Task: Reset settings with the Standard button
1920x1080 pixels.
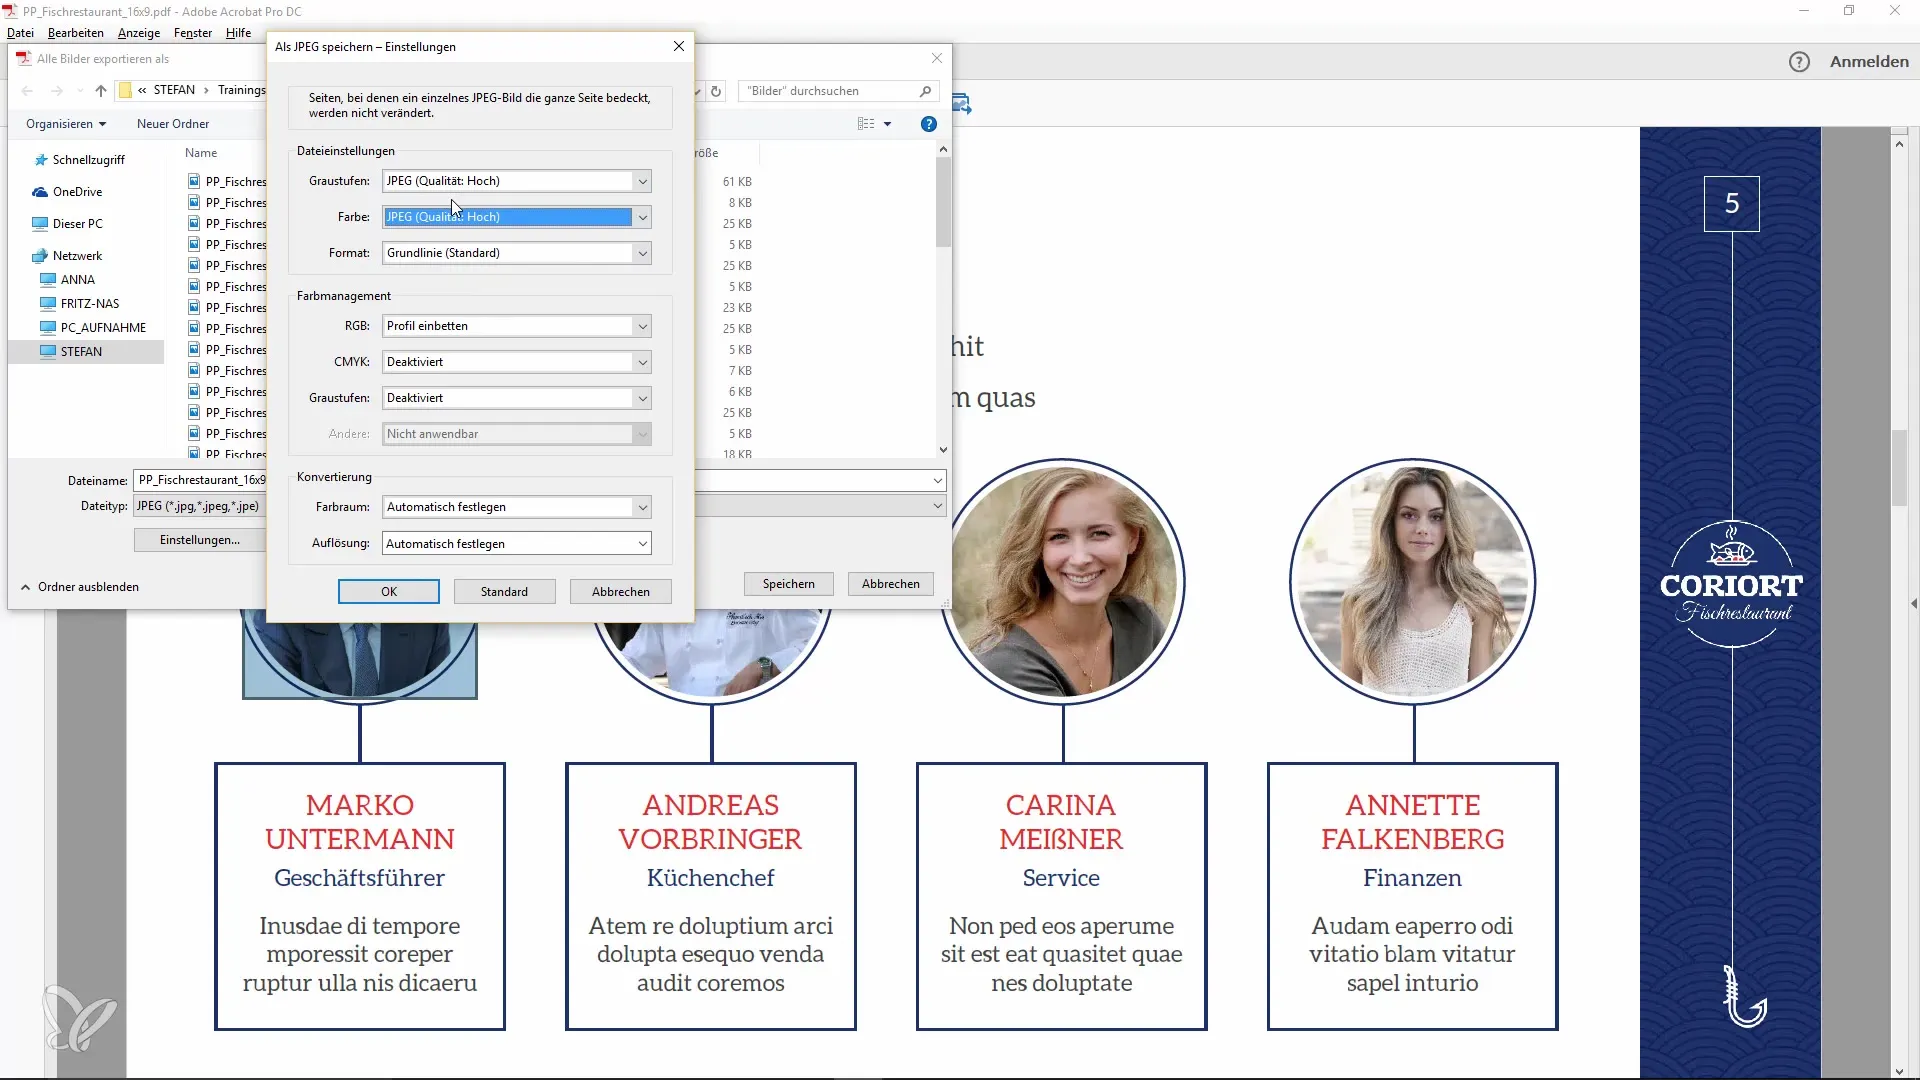Action: click(504, 592)
